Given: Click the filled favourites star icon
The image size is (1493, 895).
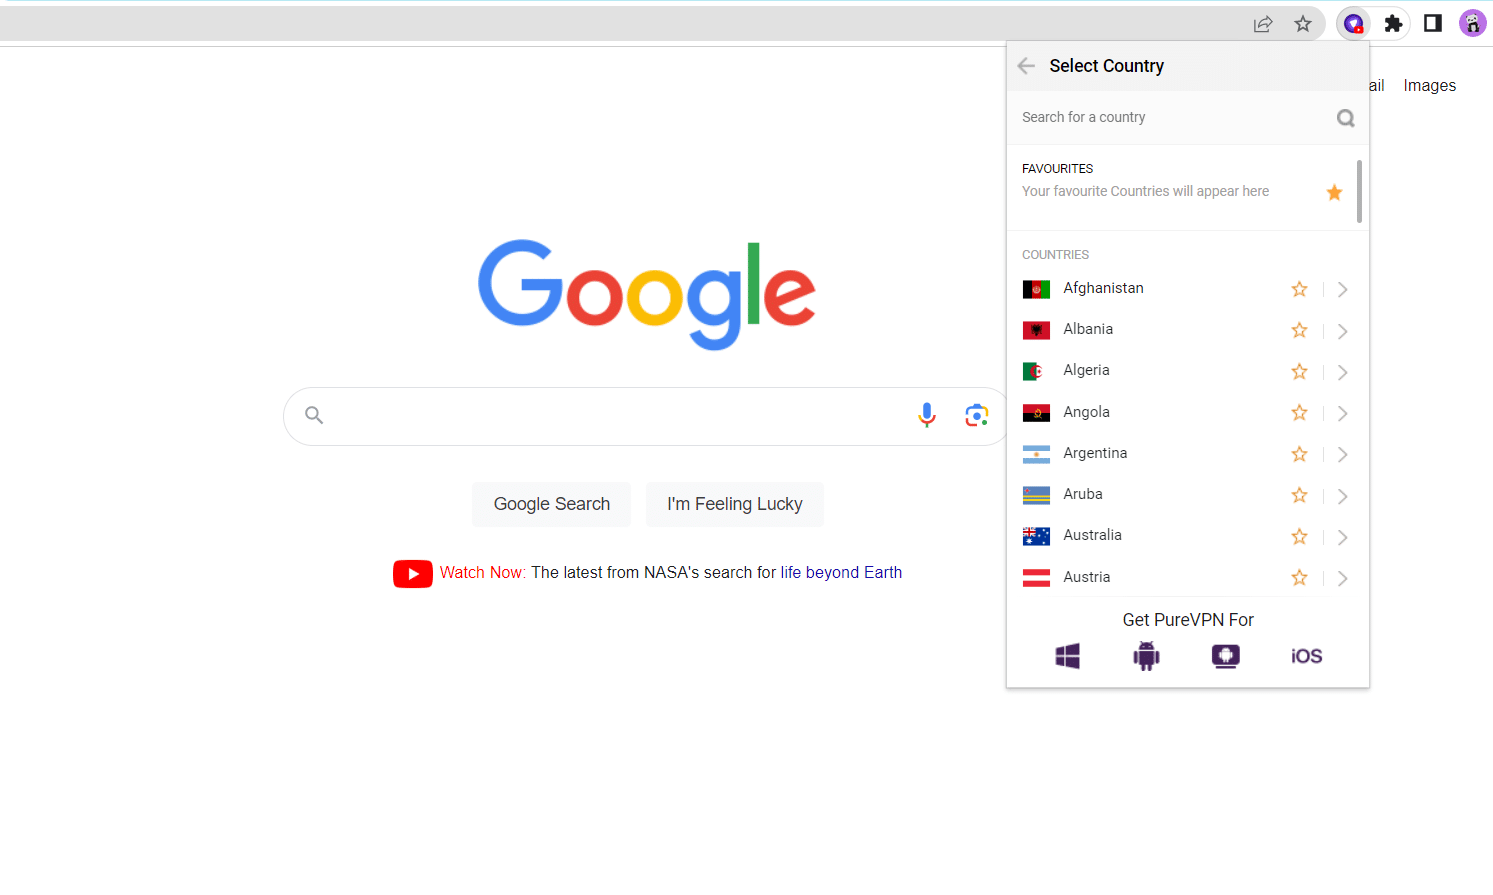Looking at the screenshot, I should tap(1334, 192).
